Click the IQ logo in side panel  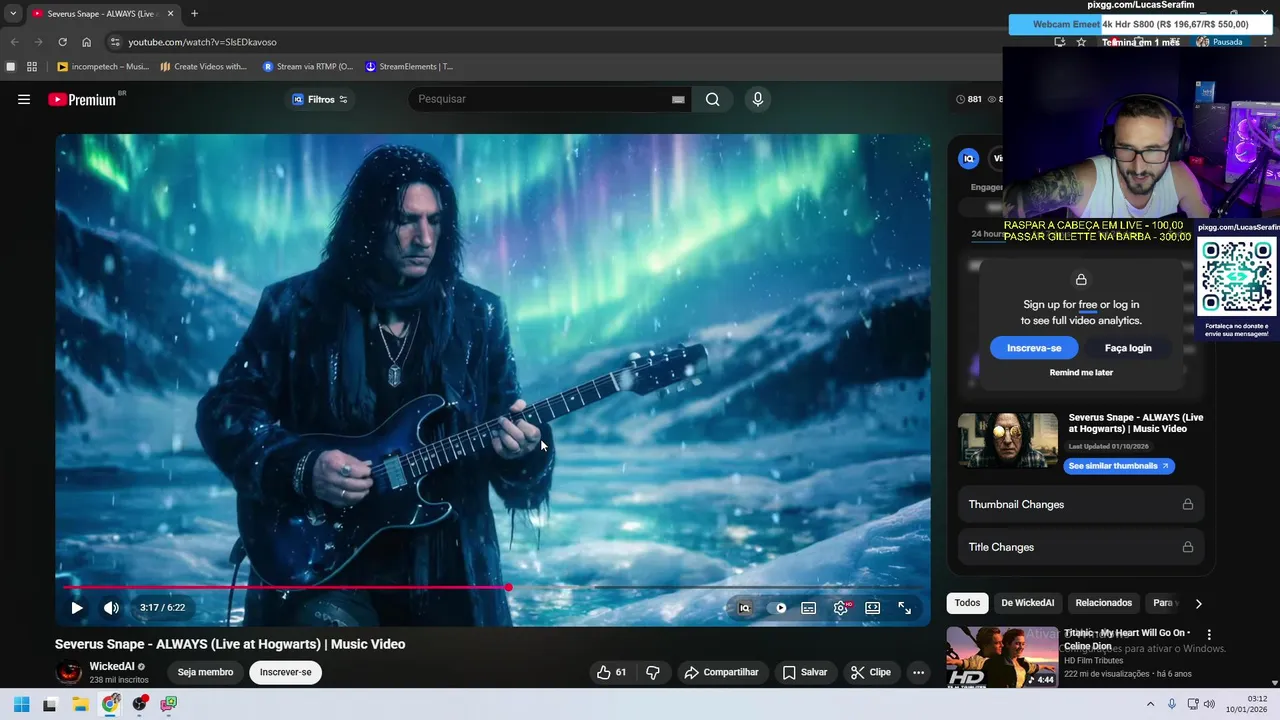(x=968, y=158)
